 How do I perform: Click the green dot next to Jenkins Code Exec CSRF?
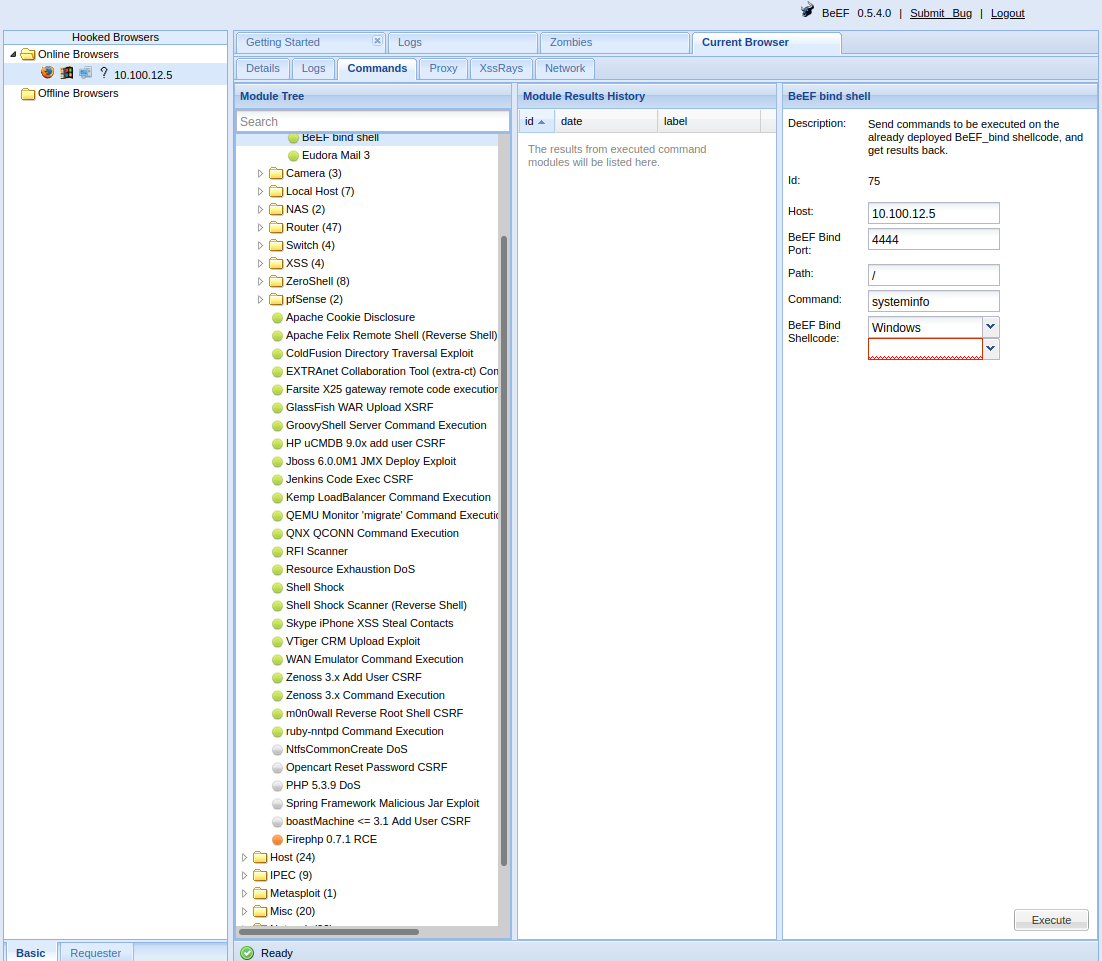(278, 479)
